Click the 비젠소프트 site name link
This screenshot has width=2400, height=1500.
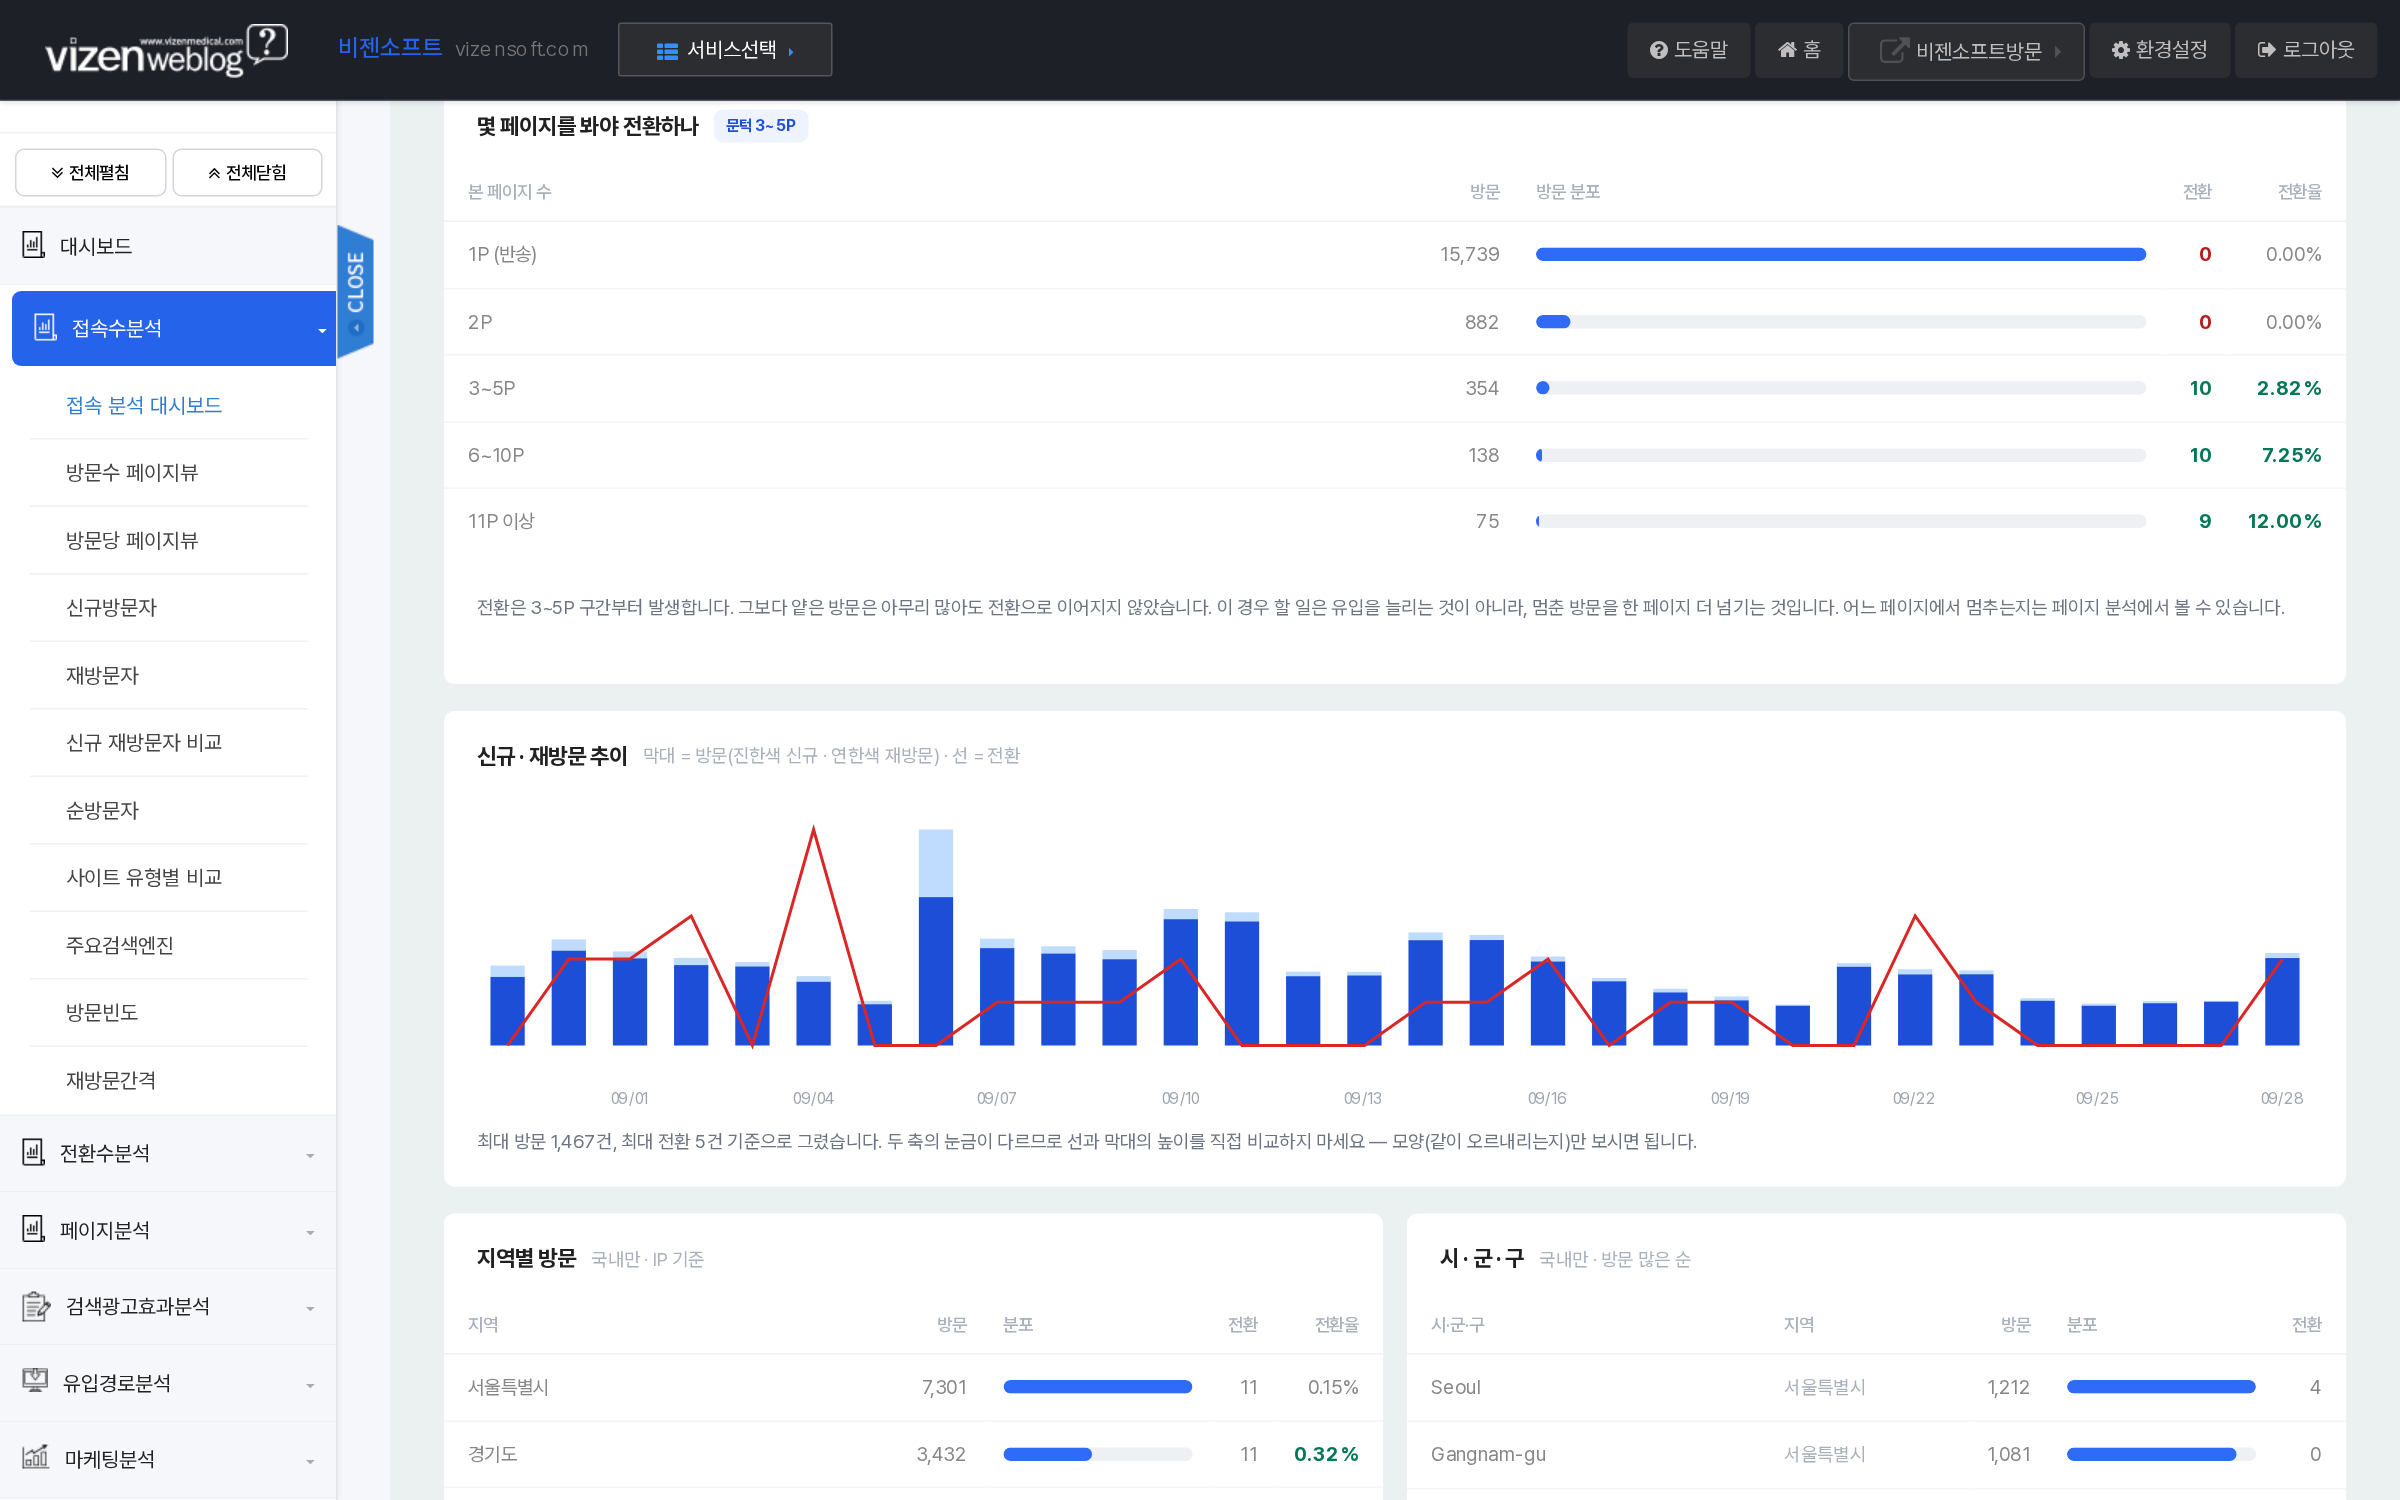390,48
